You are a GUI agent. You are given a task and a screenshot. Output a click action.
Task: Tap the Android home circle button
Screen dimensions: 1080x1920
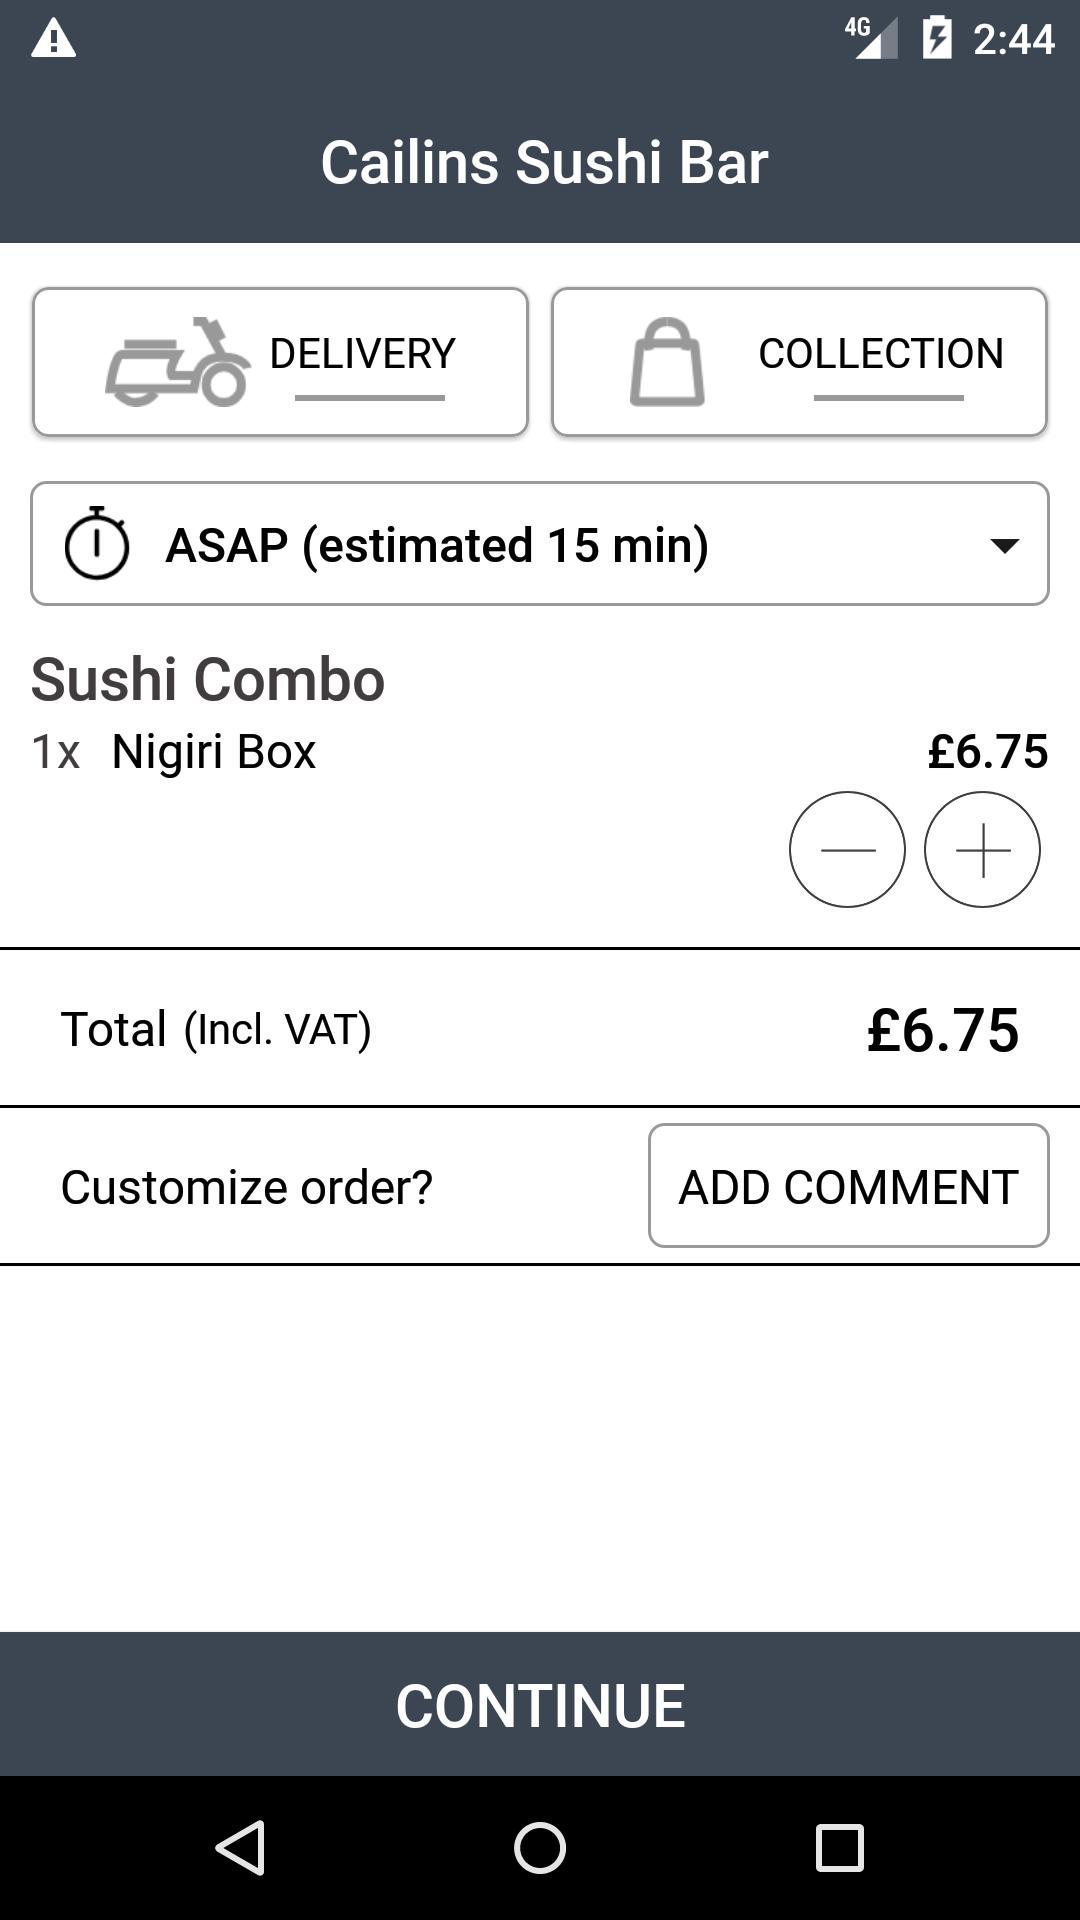click(x=540, y=1847)
